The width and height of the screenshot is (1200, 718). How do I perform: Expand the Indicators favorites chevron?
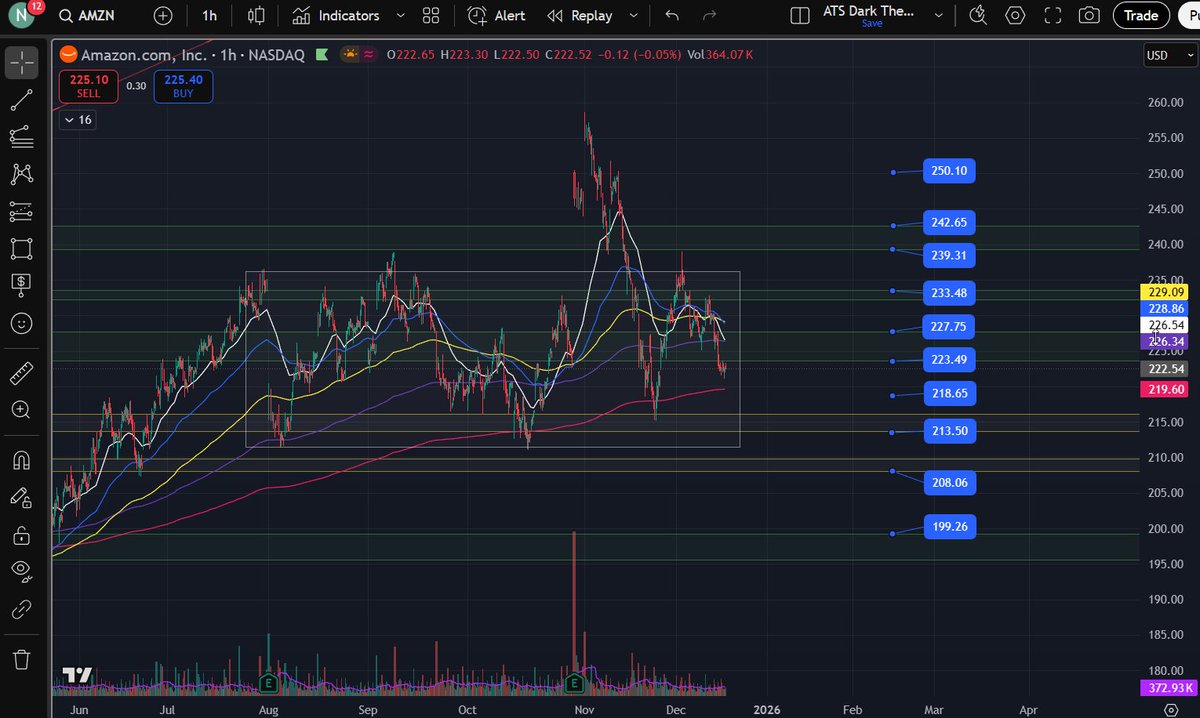tap(400, 16)
